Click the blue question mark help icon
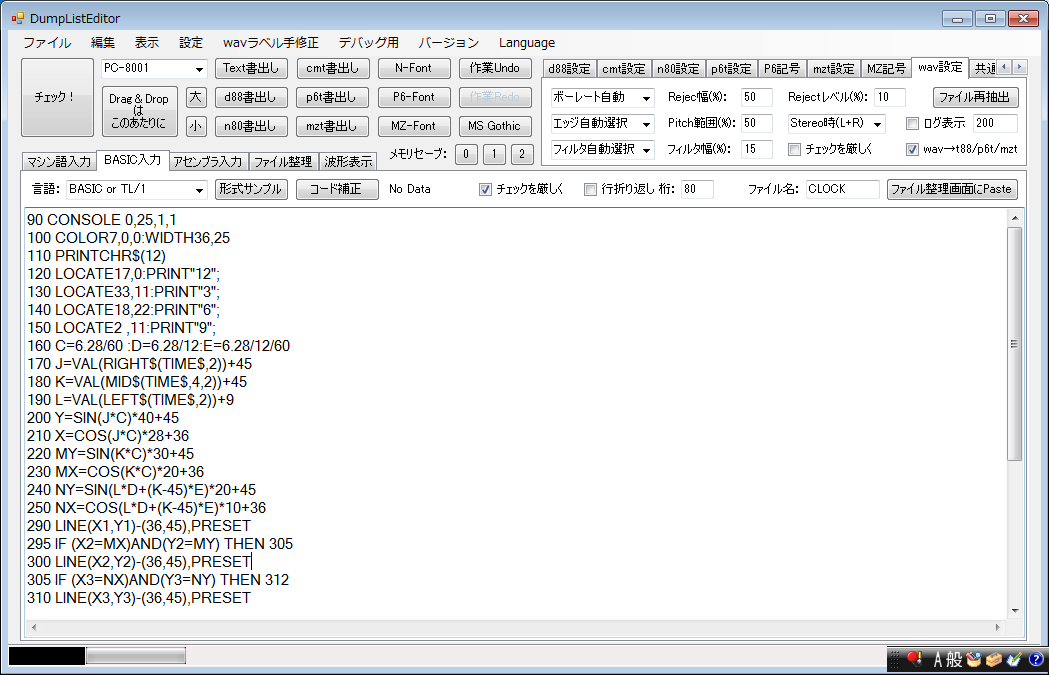The height and width of the screenshot is (675, 1049). coord(1036,660)
